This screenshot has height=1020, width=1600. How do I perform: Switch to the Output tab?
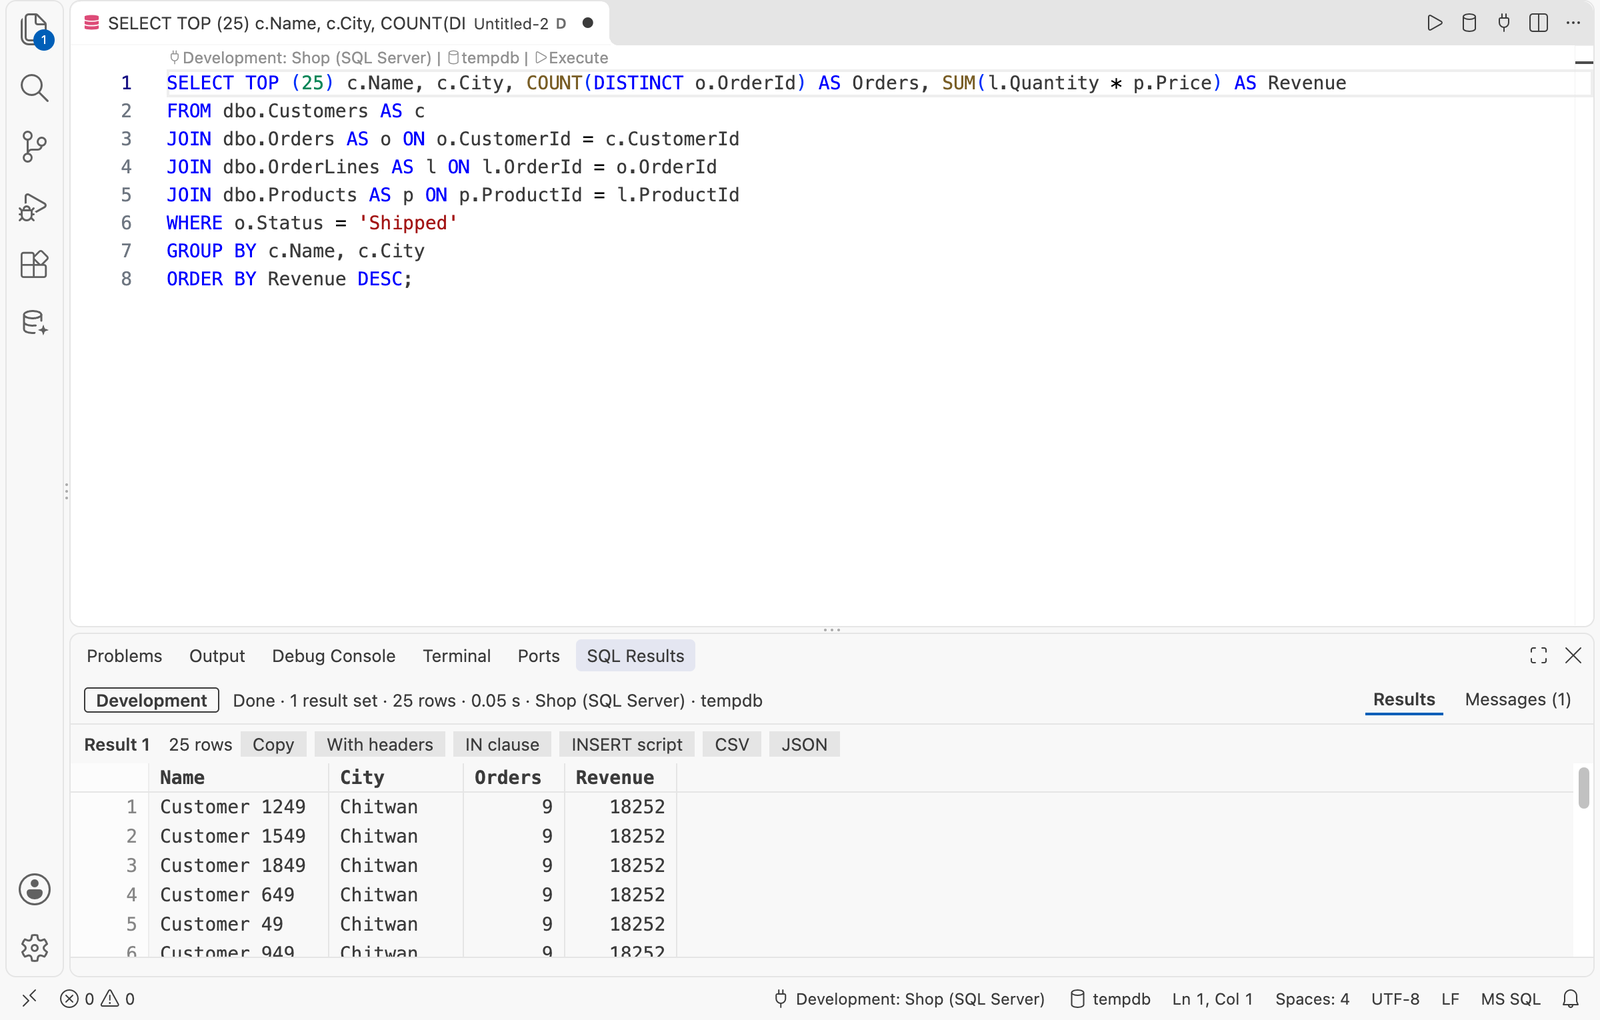(217, 656)
